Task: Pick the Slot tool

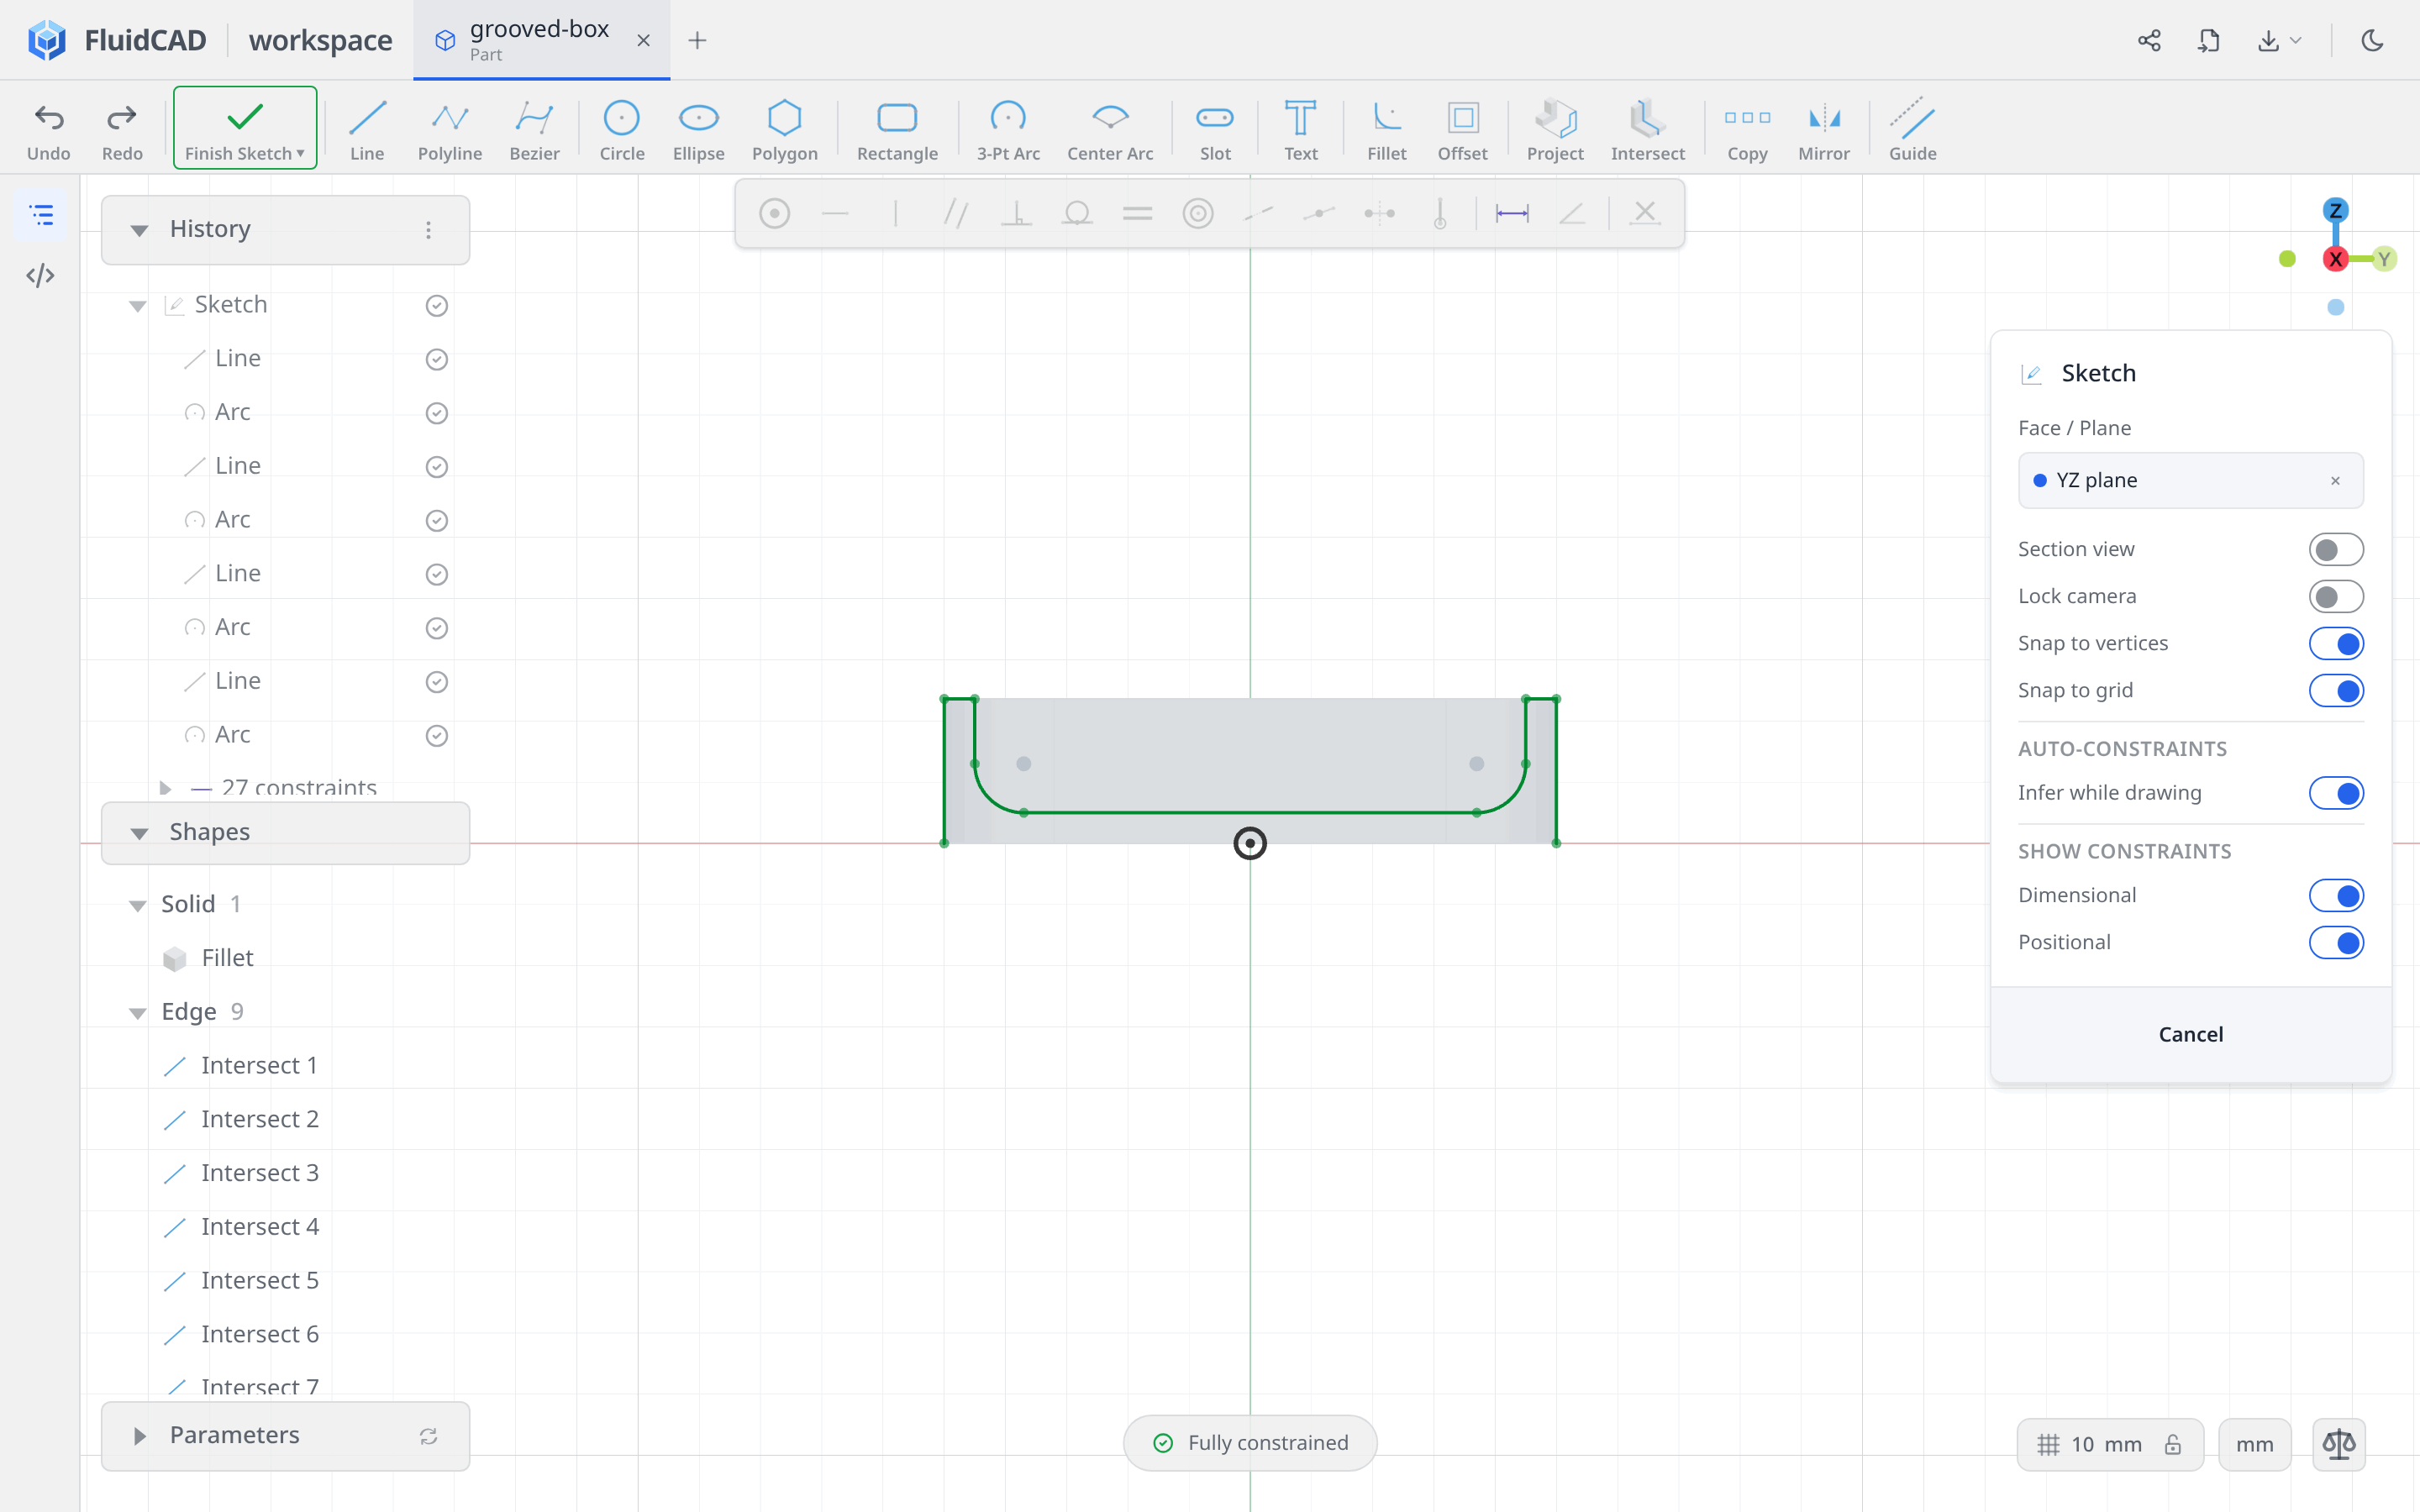Action: click(1215, 130)
